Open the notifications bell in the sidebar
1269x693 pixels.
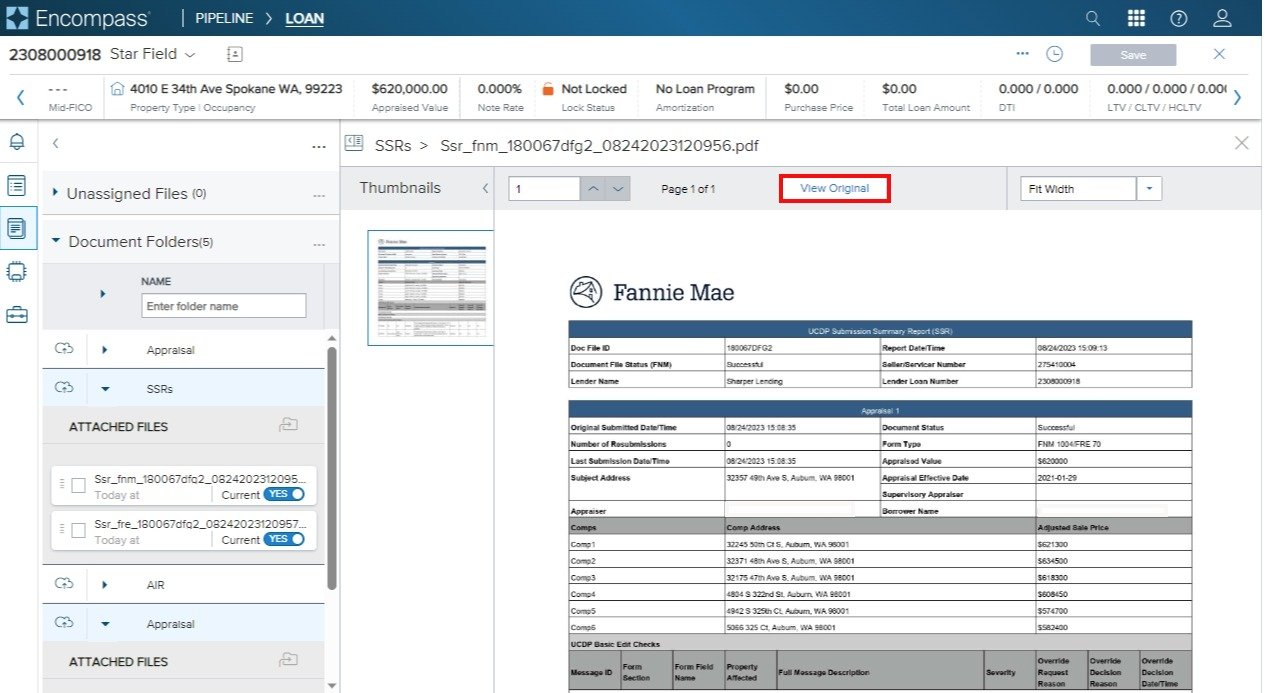click(x=17, y=143)
